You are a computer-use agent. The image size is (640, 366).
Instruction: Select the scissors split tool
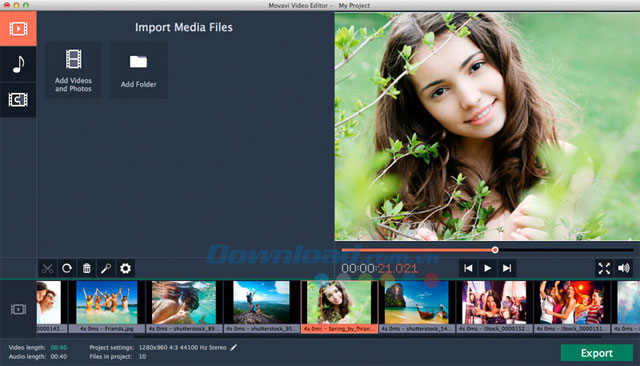click(x=47, y=268)
